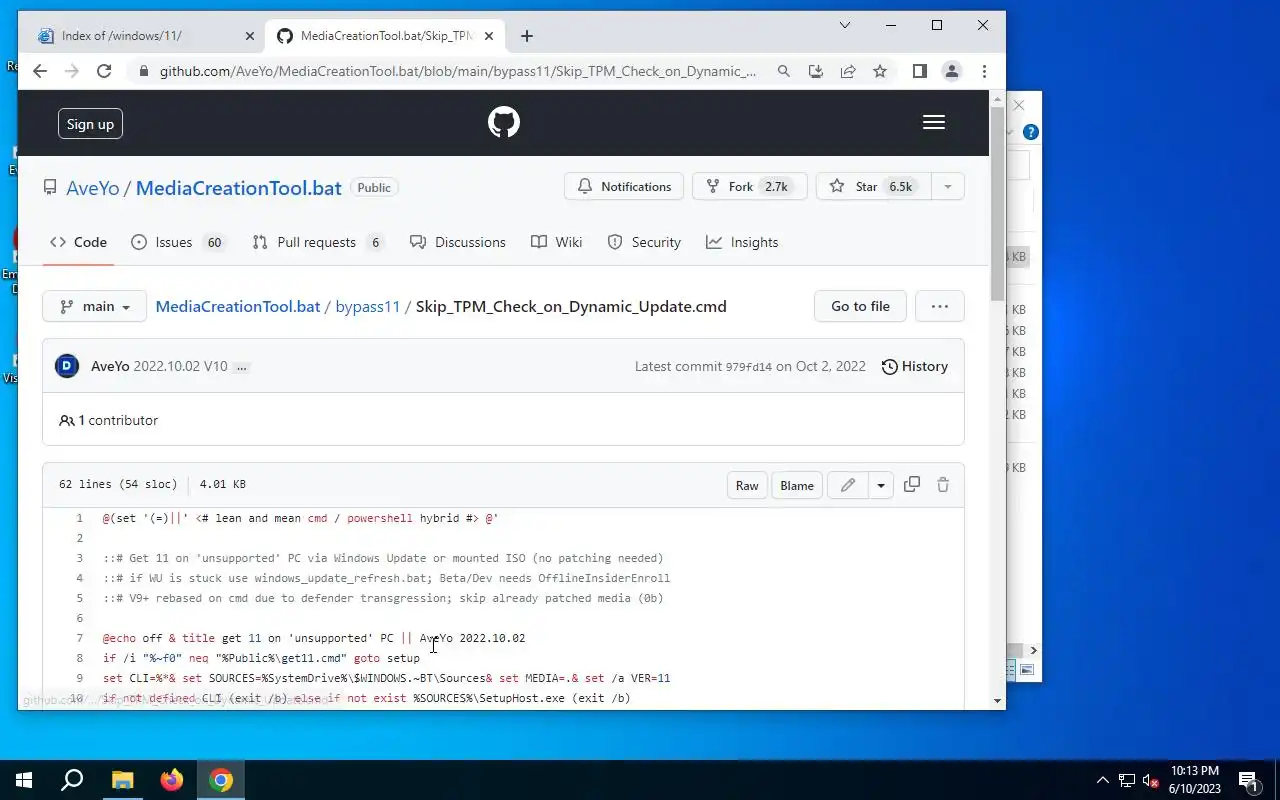The width and height of the screenshot is (1280, 800).
Task: Click the install app icon in address bar
Action: pyautogui.click(x=816, y=71)
